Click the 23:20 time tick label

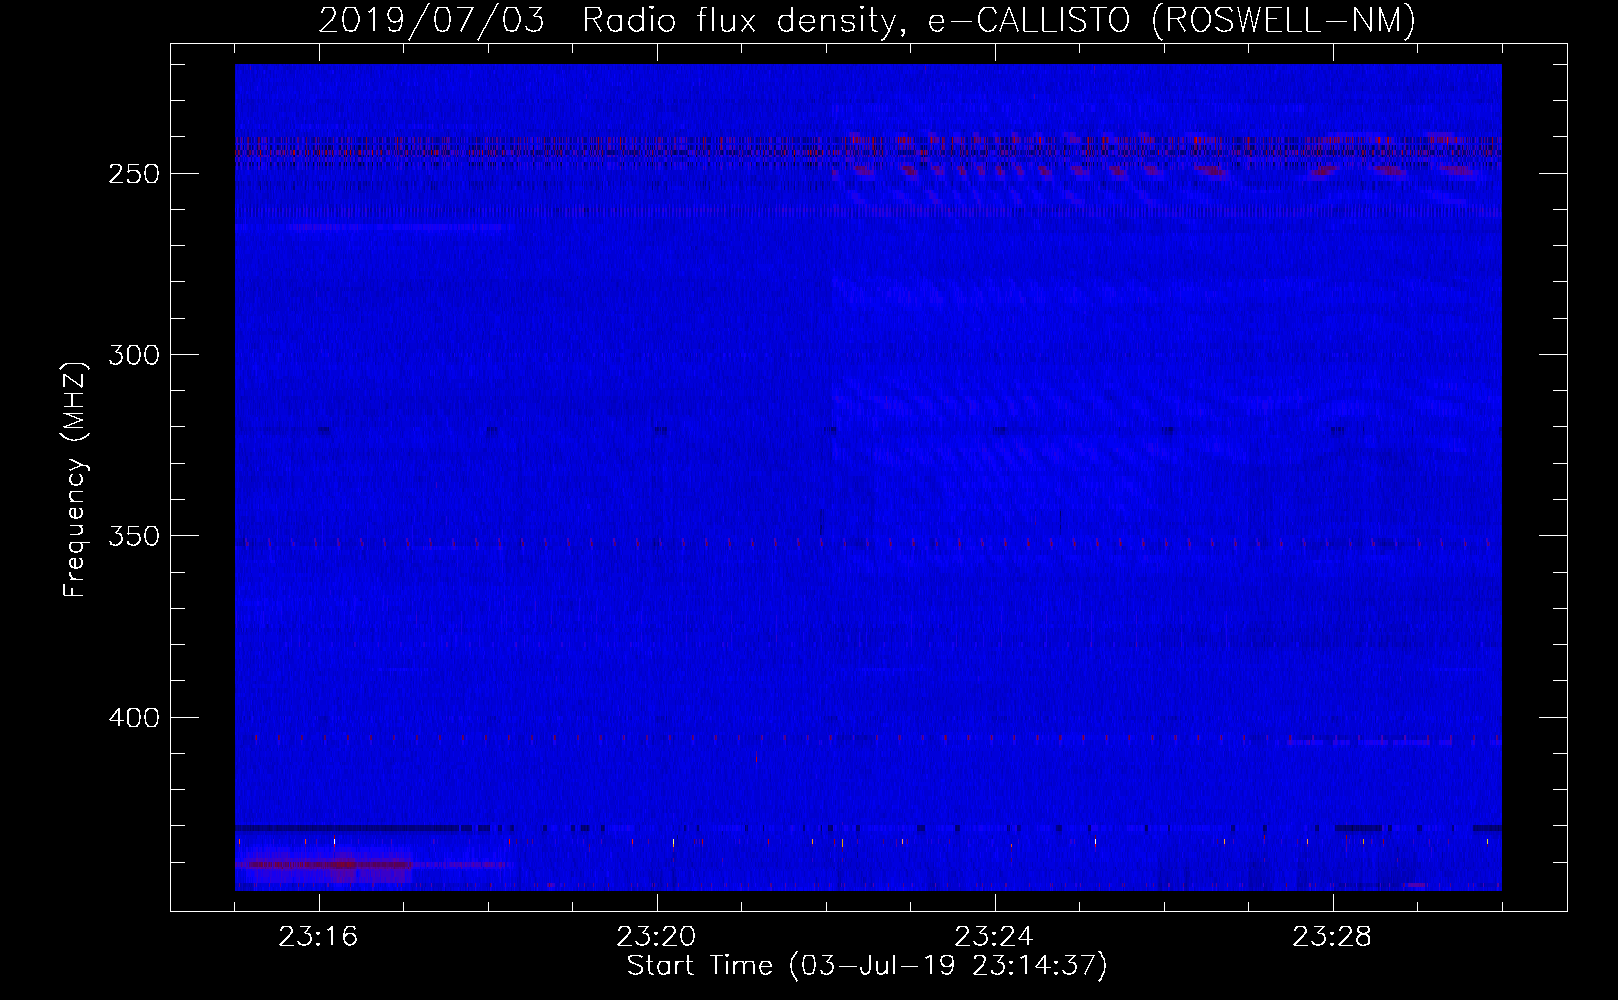pyautogui.click(x=656, y=937)
